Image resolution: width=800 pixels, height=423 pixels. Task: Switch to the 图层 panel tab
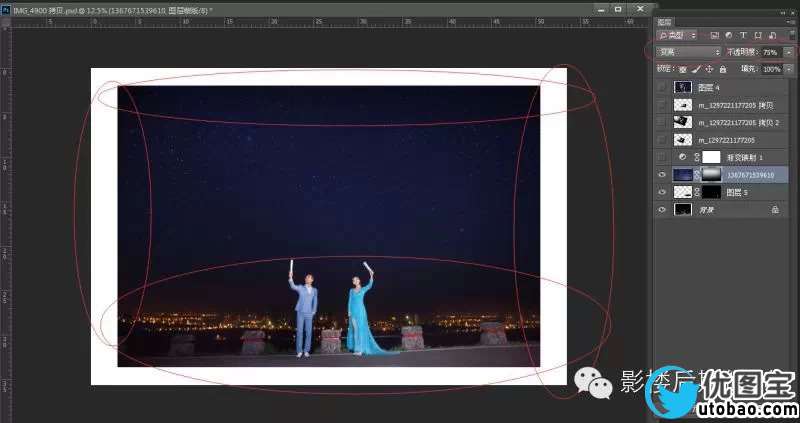[x=664, y=22]
